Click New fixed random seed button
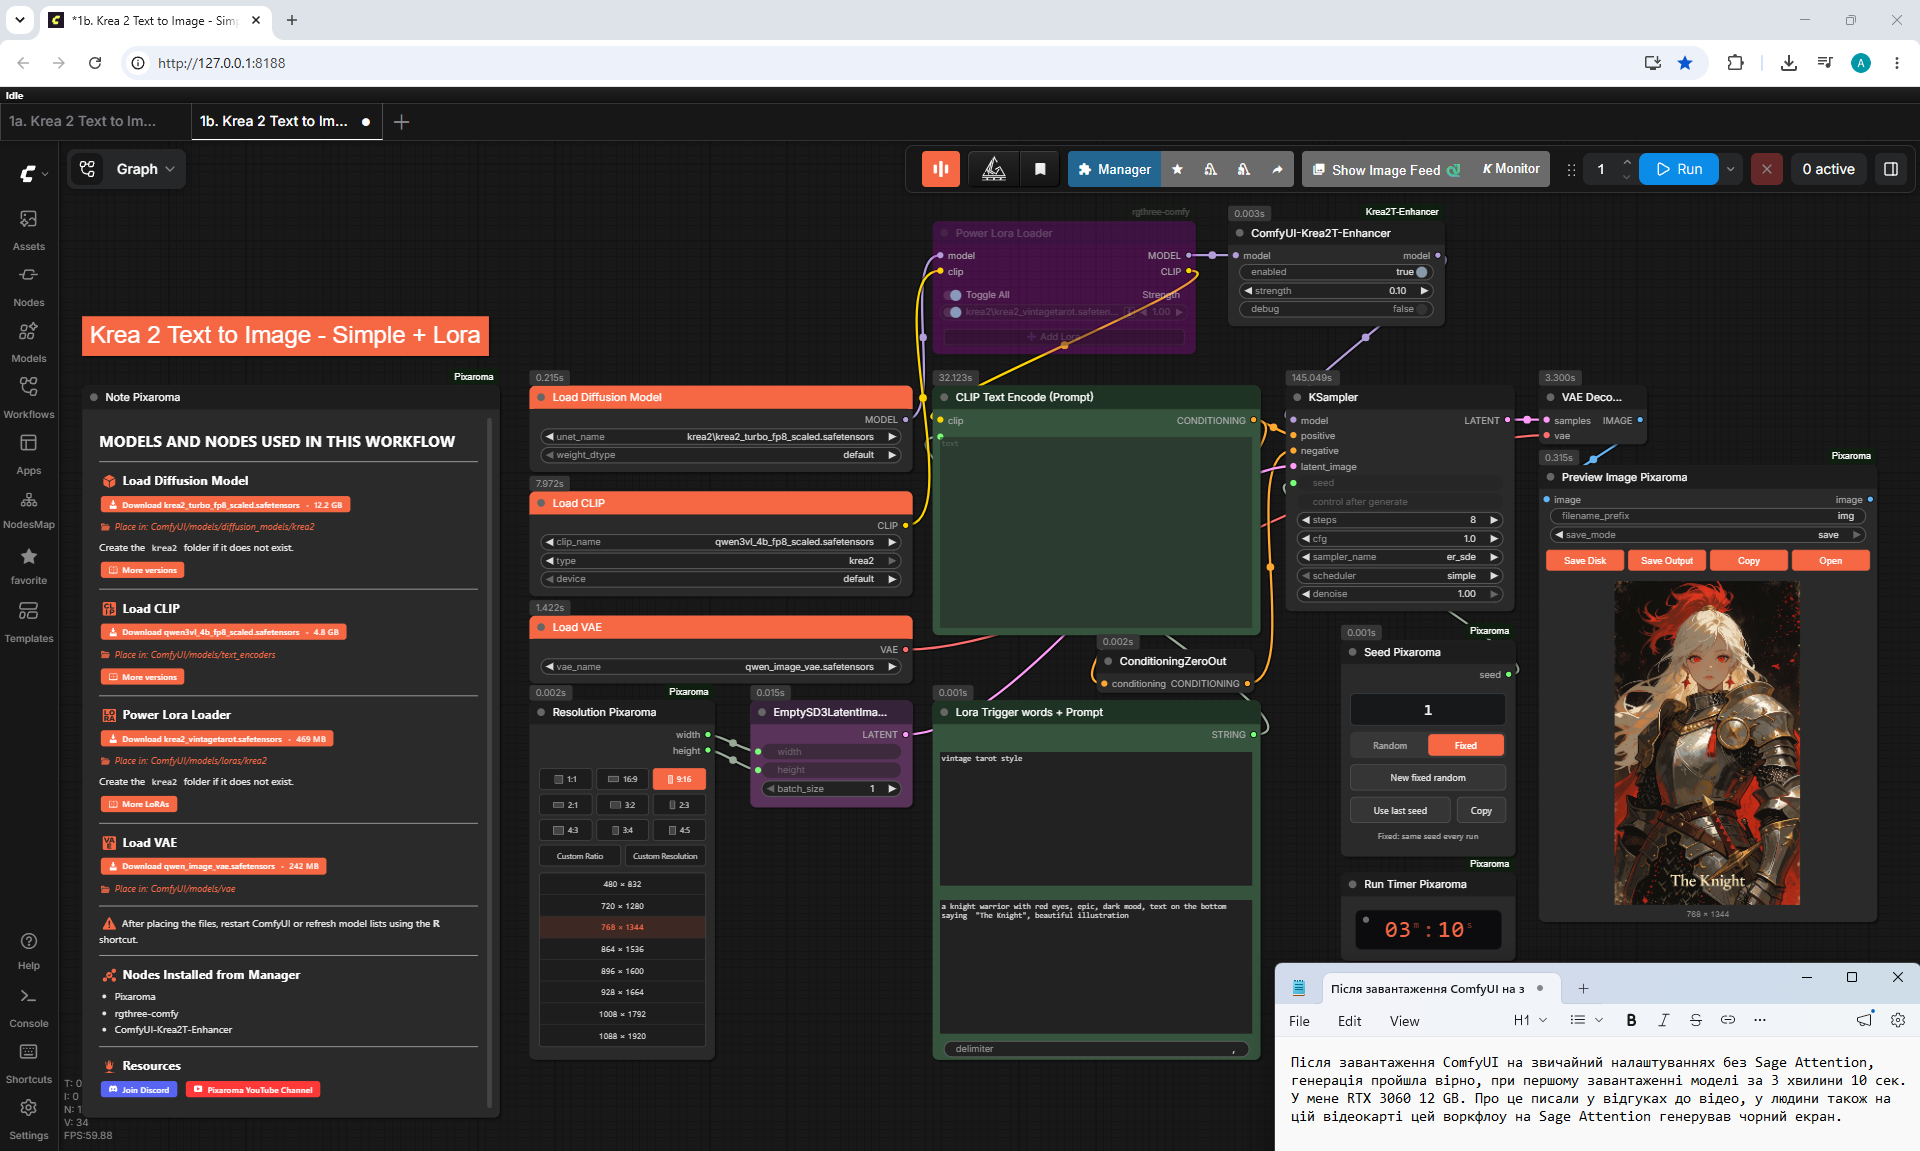Viewport: 1920px width, 1151px height. tap(1428, 778)
